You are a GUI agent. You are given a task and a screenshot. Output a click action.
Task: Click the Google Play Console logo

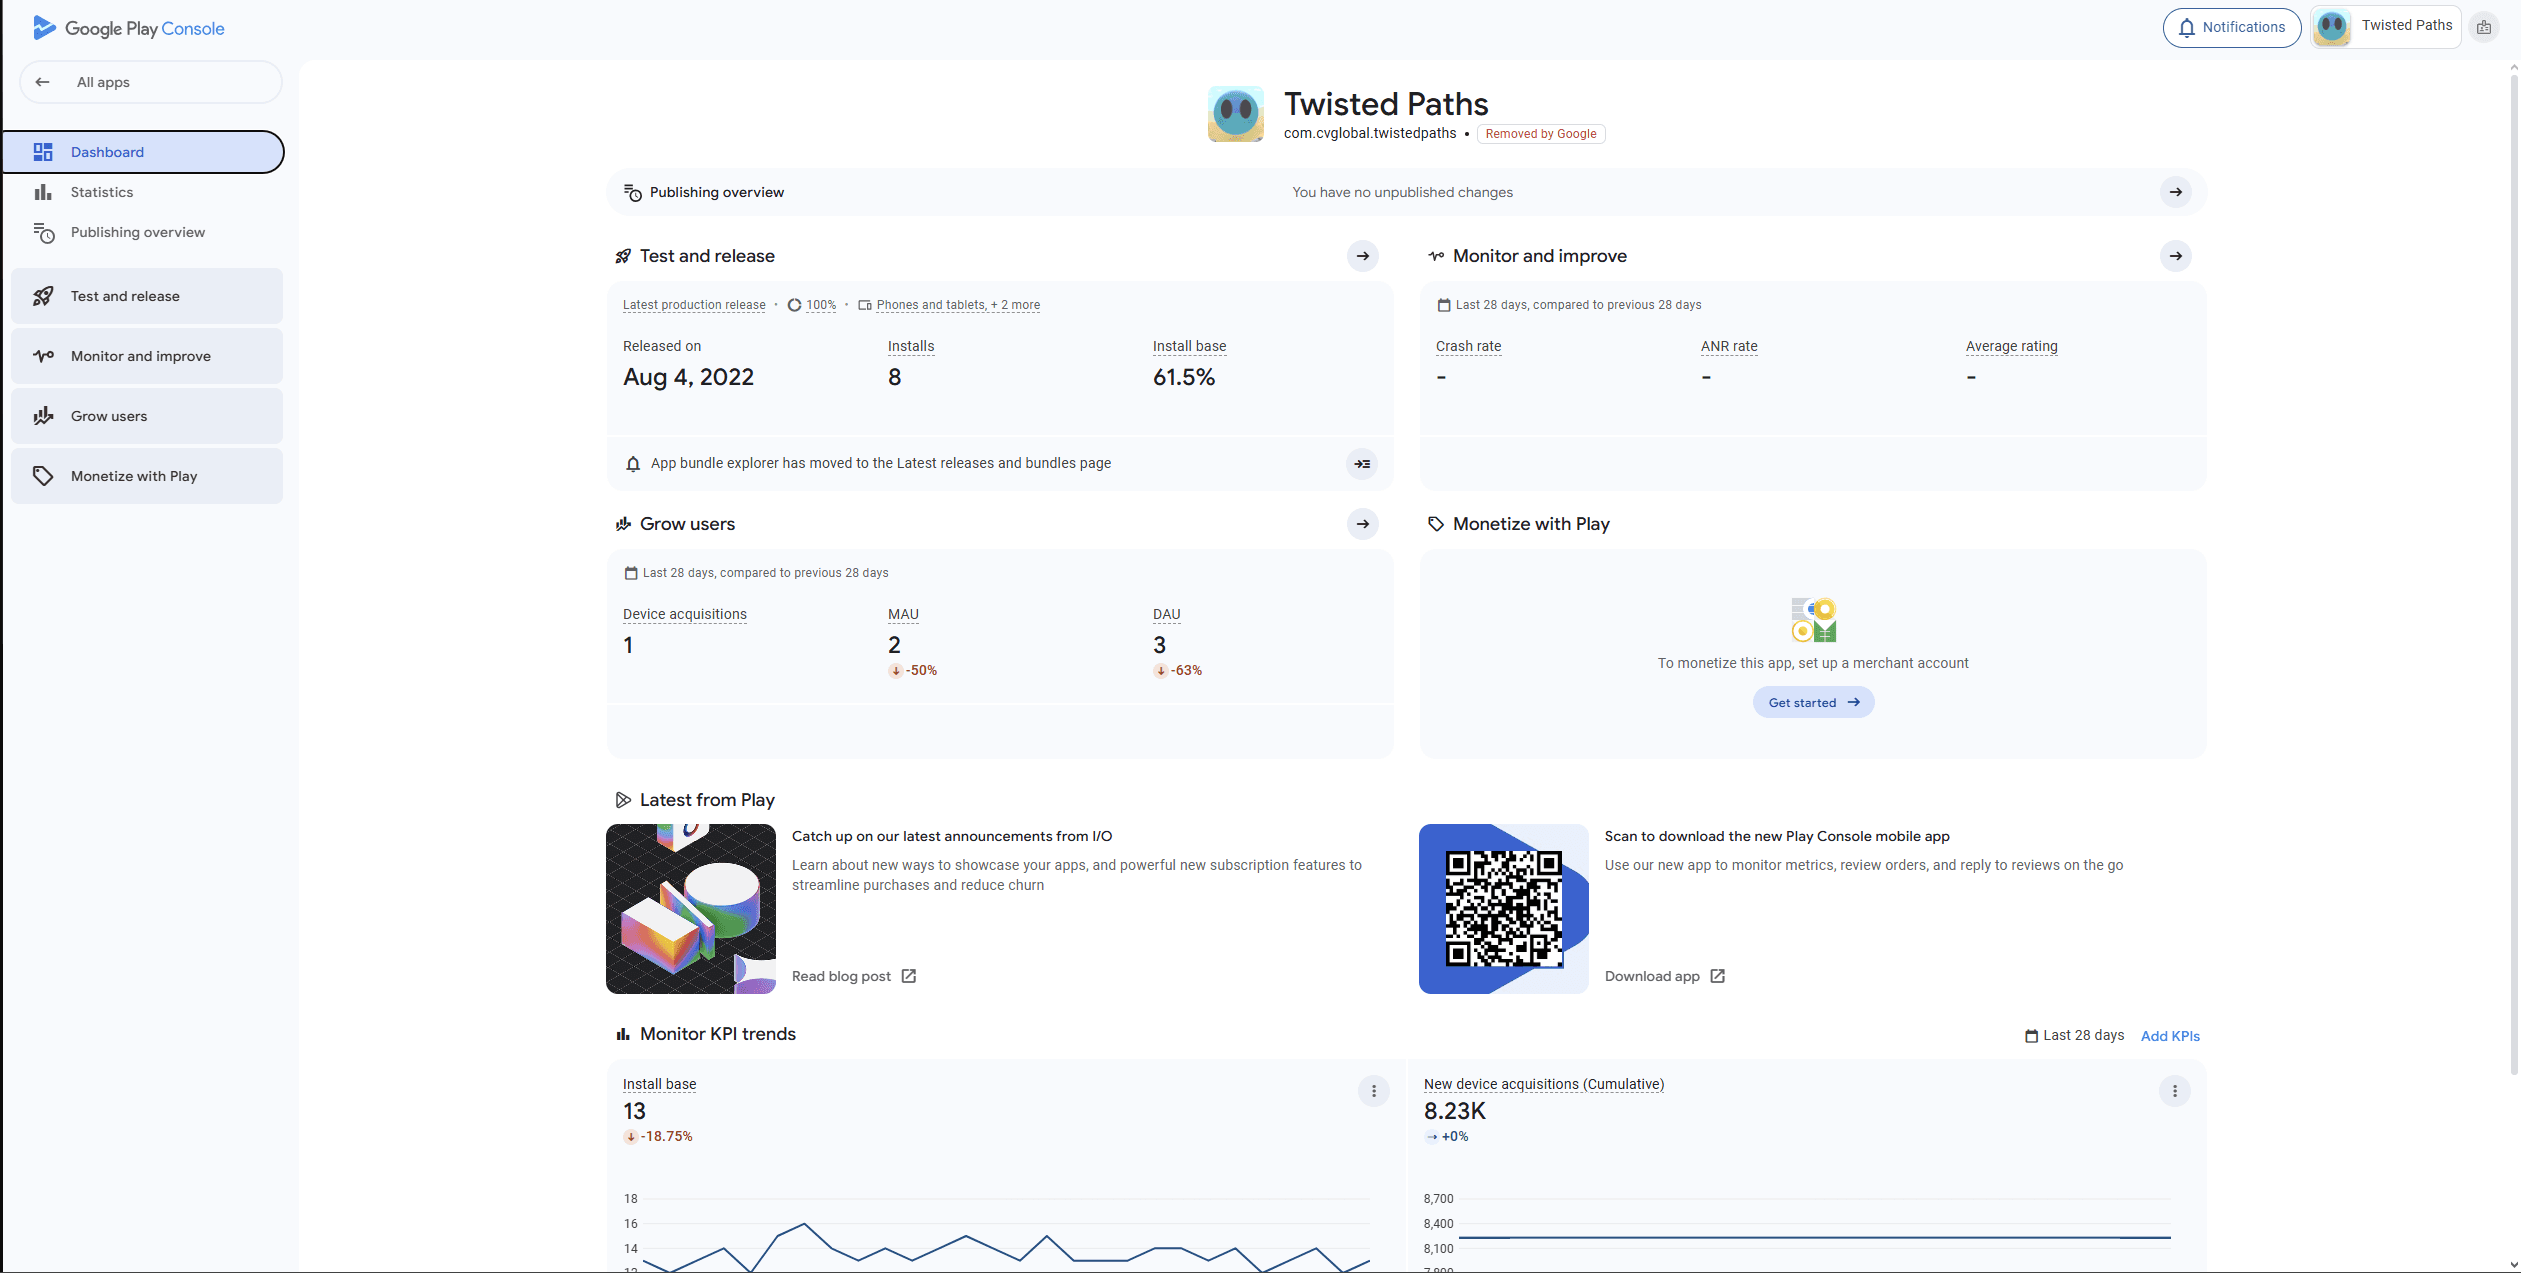pos(128,28)
